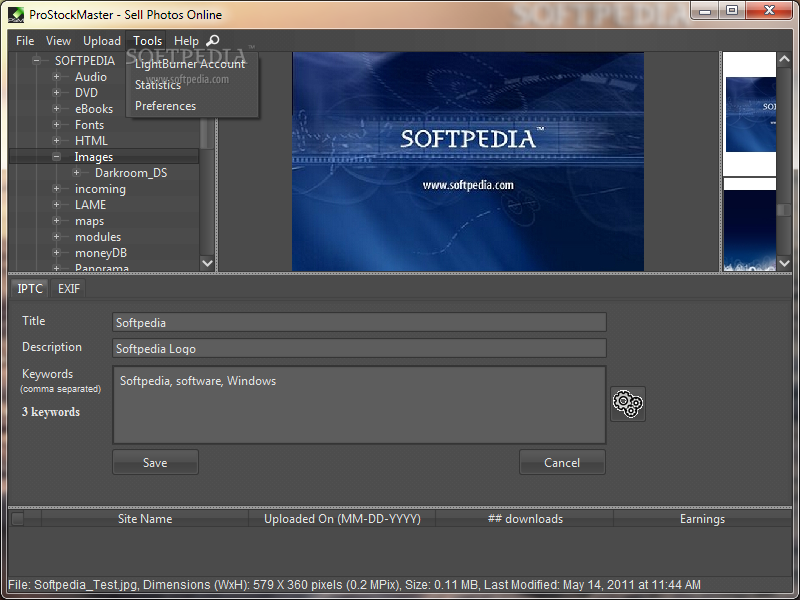Expand the Fonts folder node
Screen dimensions: 800x600
(x=57, y=124)
